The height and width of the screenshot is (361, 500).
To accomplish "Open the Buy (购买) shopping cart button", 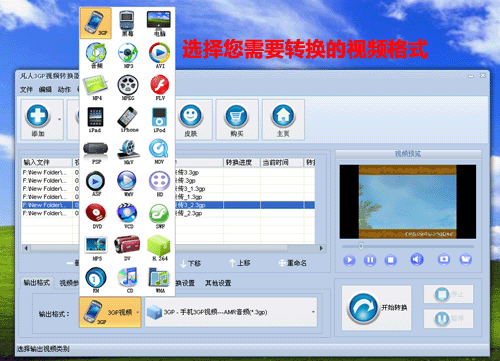I will [237, 120].
